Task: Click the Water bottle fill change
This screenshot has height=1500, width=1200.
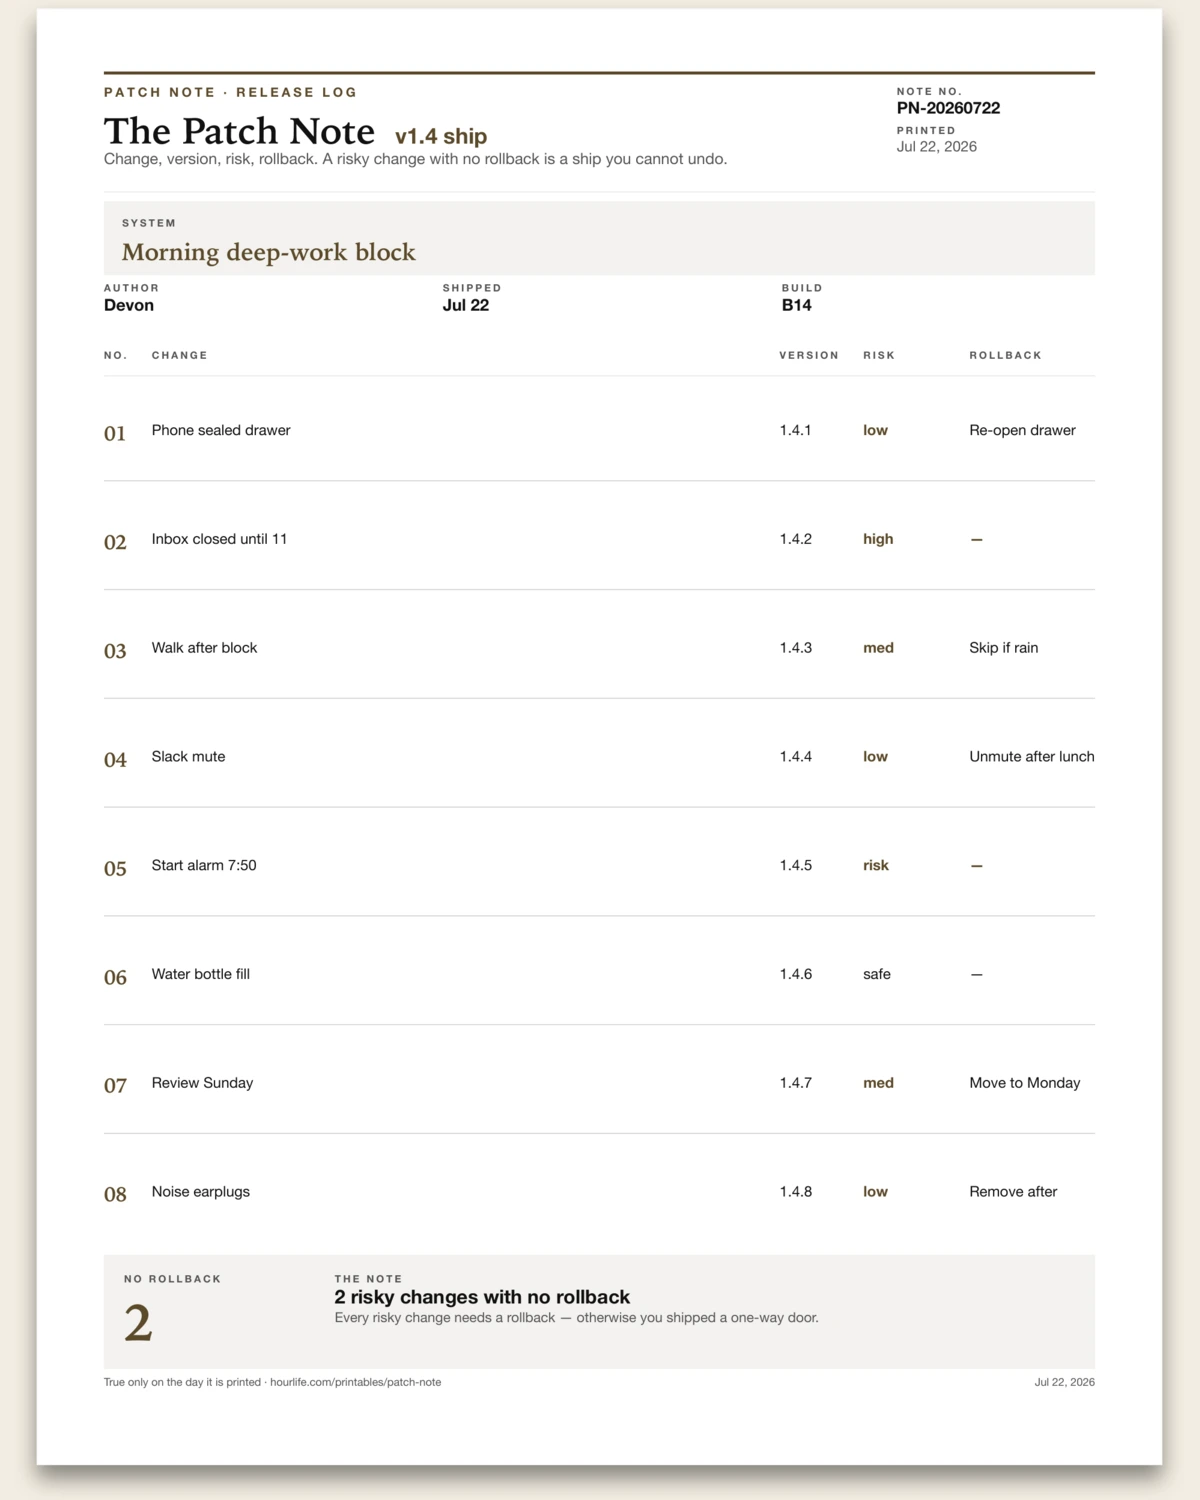Action: (201, 974)
